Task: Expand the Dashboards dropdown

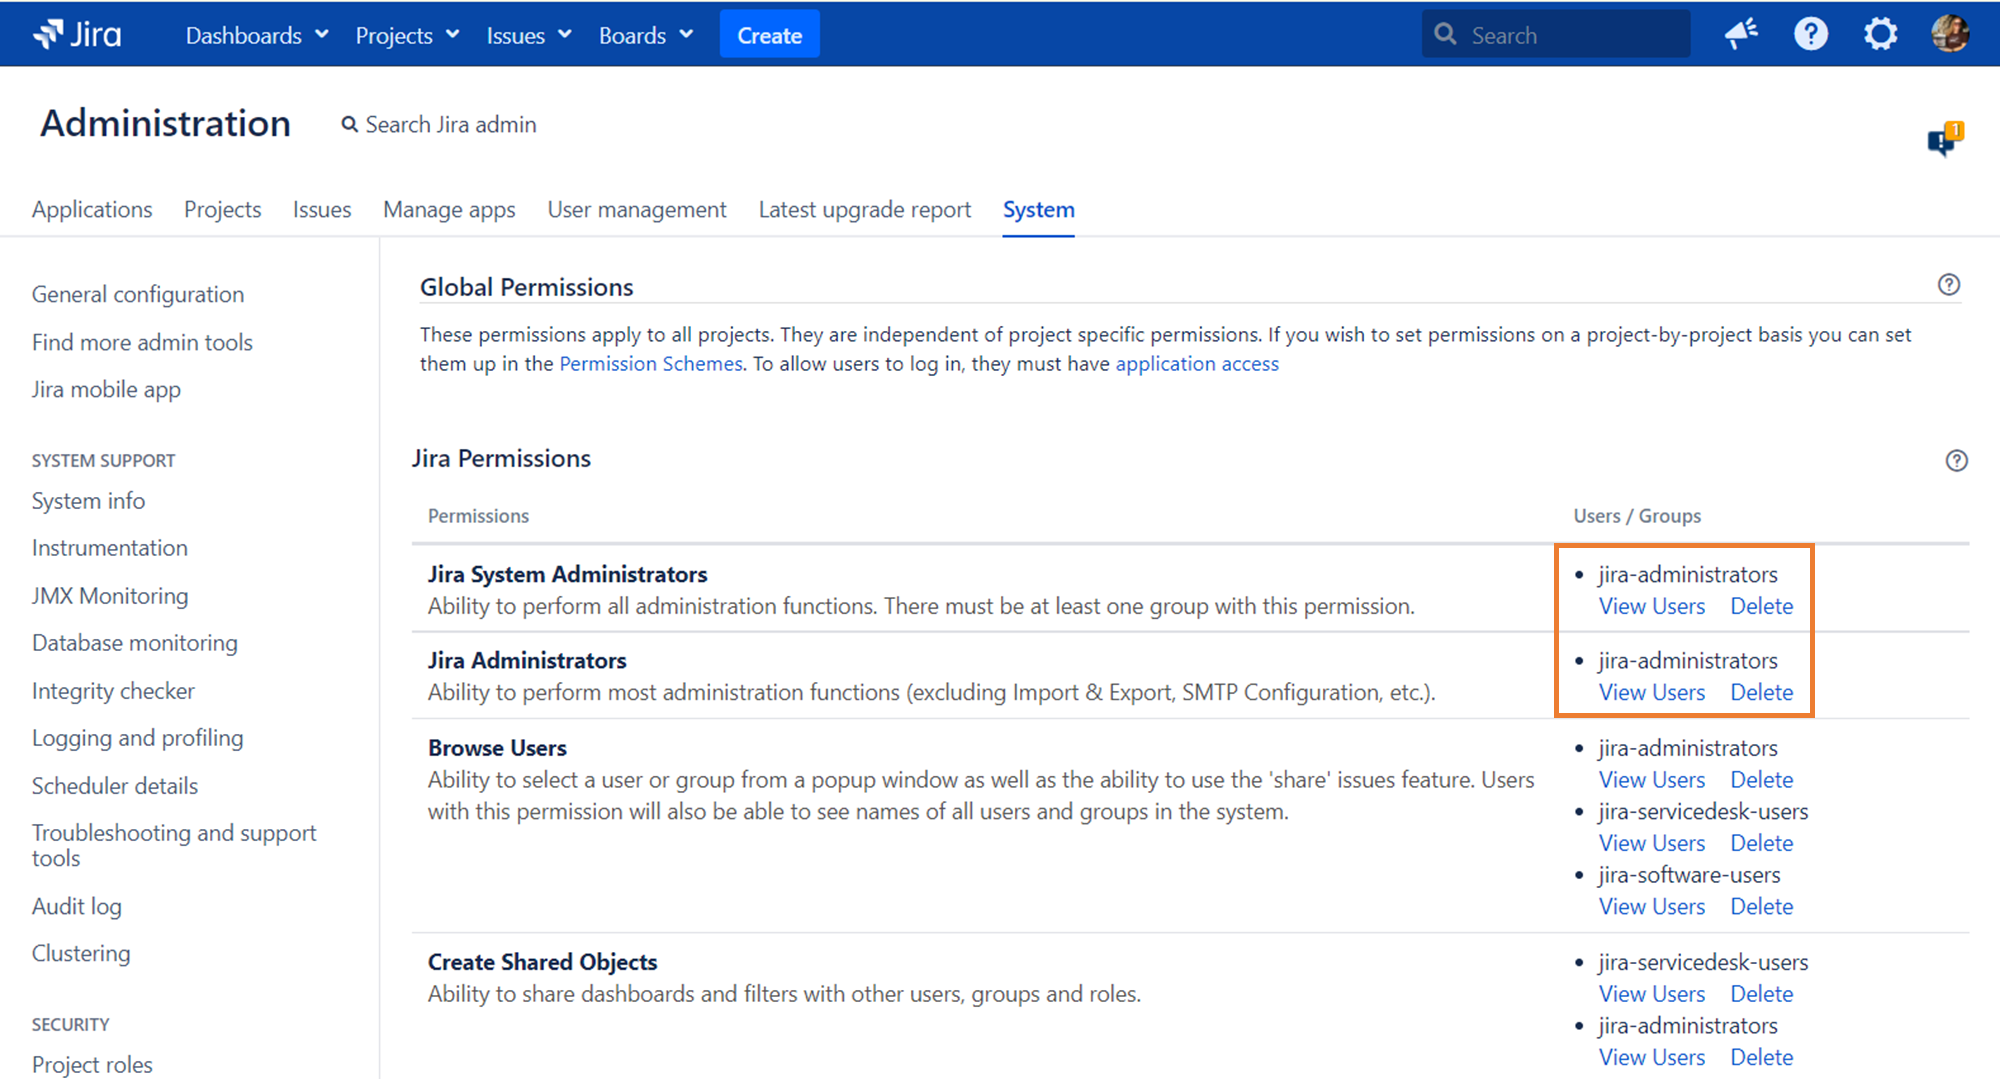Action: pyautogui.click(x=255, y=34)
